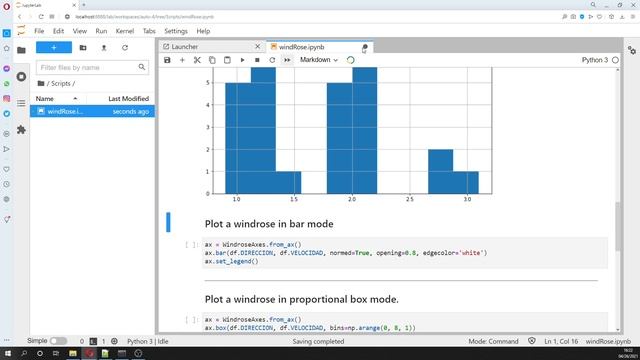
Task: Click the JupyterLab logo icon
Action: pyautogui.click(x=21, y=31)
